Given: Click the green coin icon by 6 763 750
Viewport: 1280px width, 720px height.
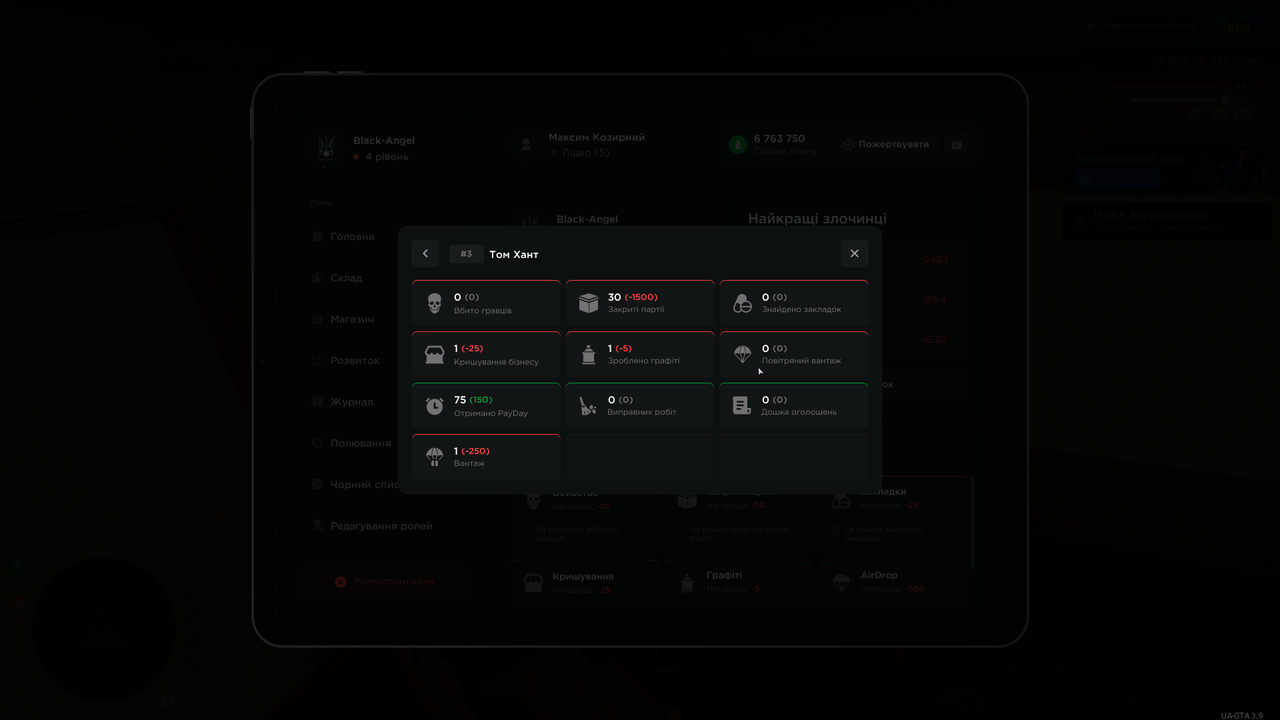Looking at the screenshot, I should click(x=738, y=145).
